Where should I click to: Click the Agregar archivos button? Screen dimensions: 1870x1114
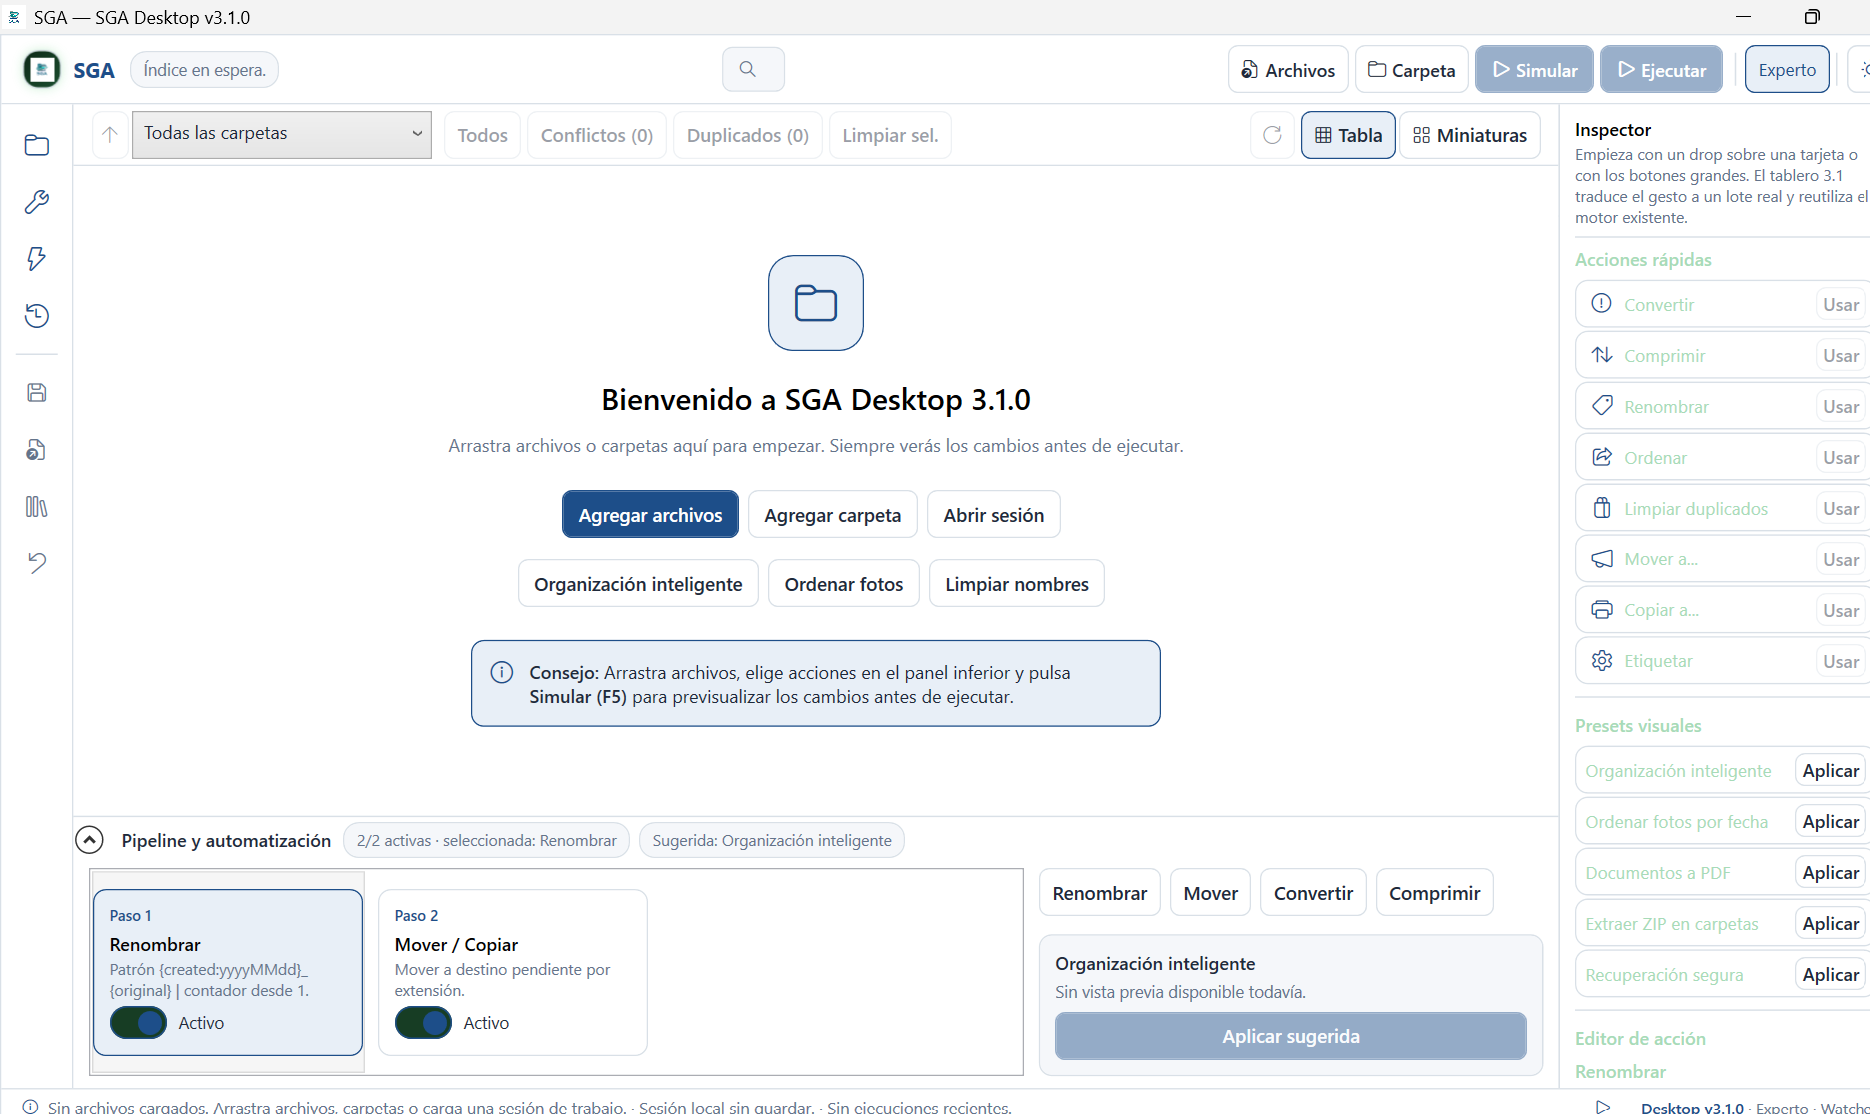pyautogui.click(x=650, y=514)
